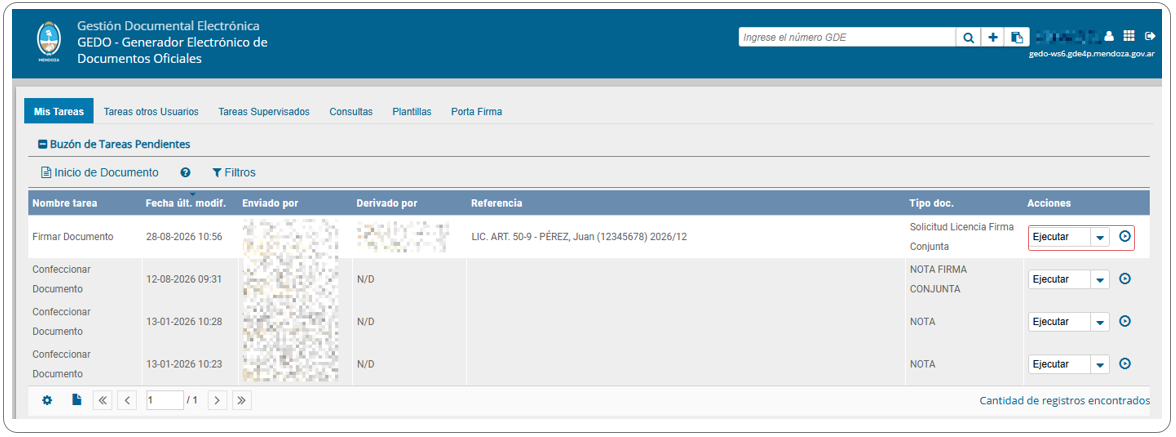Viewport: 1176px width, 437px height.
Task: Click the Nombre tarea column header
Action: point(64,203)
